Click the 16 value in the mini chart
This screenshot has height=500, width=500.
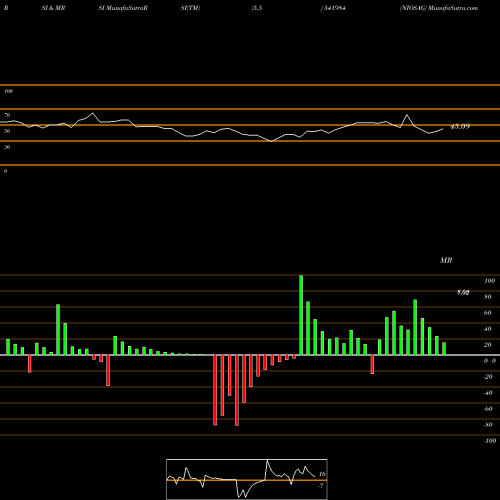322,474
